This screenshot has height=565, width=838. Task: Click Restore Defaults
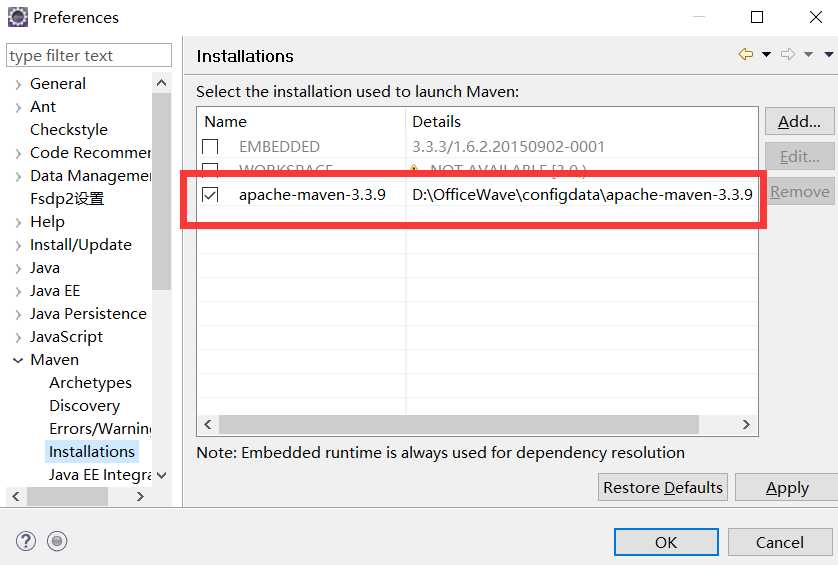[x=663, y=487]
